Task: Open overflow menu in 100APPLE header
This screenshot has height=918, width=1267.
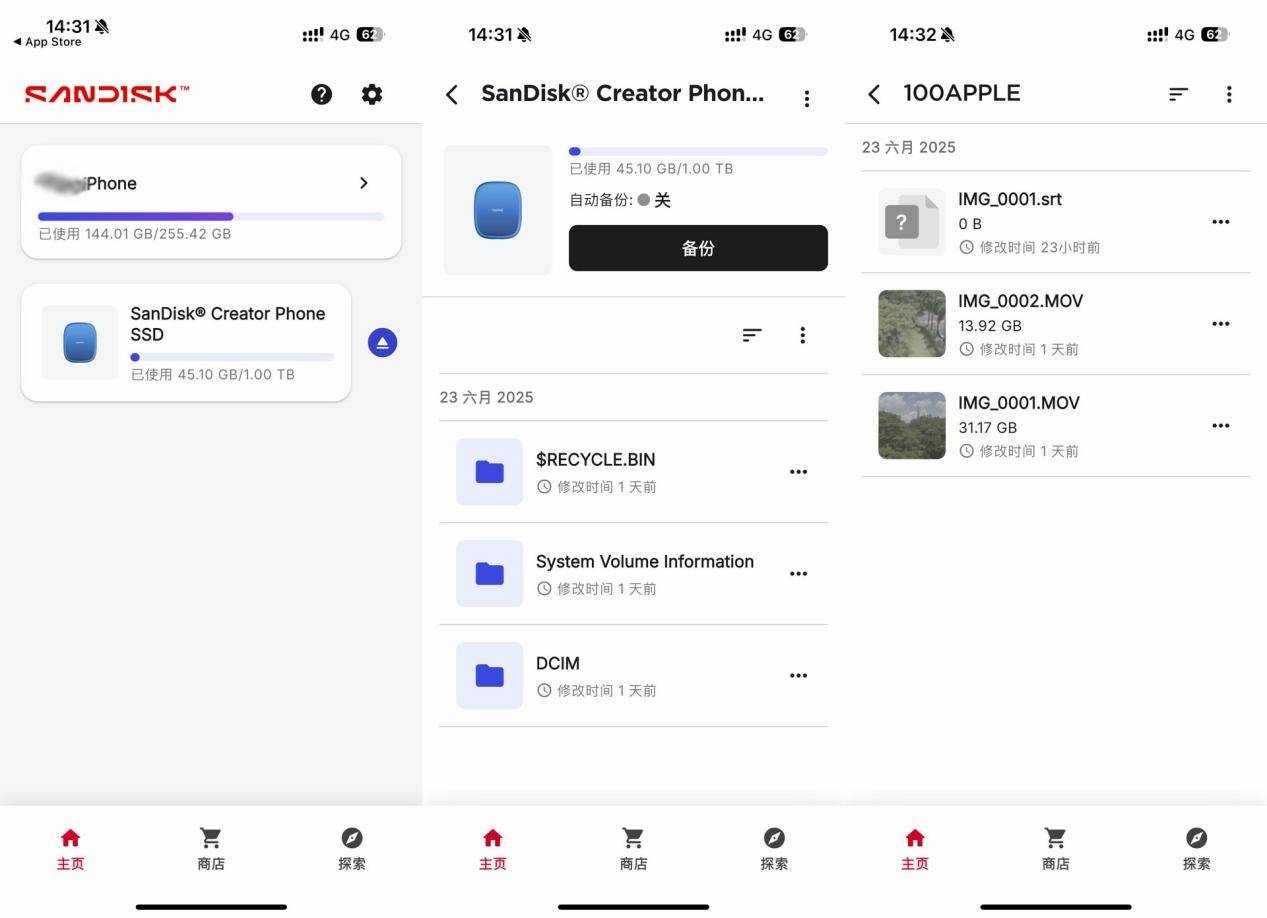Action: 1229,94
